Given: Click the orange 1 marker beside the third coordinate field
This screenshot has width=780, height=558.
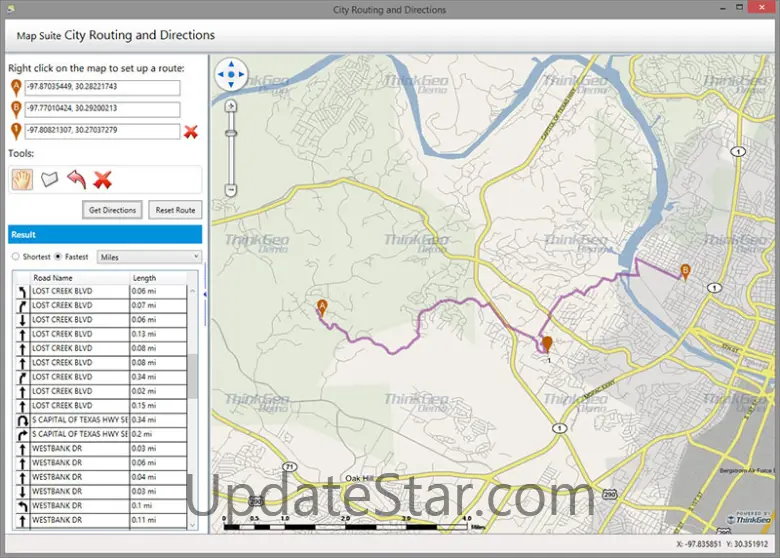Looking at the screenshot, I should point(16,132).
